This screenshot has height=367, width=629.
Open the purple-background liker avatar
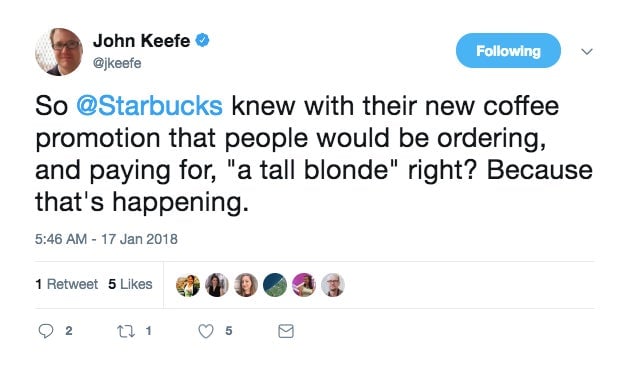tap(304, 285)
